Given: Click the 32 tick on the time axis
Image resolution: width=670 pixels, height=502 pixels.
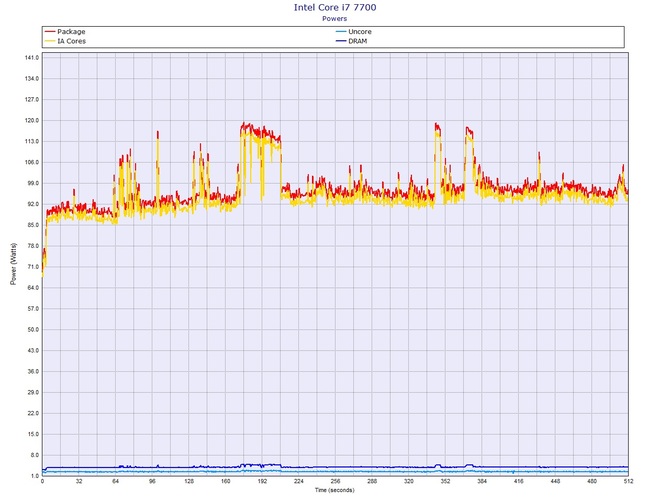Looking at the screenshot, I should pyautogui.click(x=79, y=481).
